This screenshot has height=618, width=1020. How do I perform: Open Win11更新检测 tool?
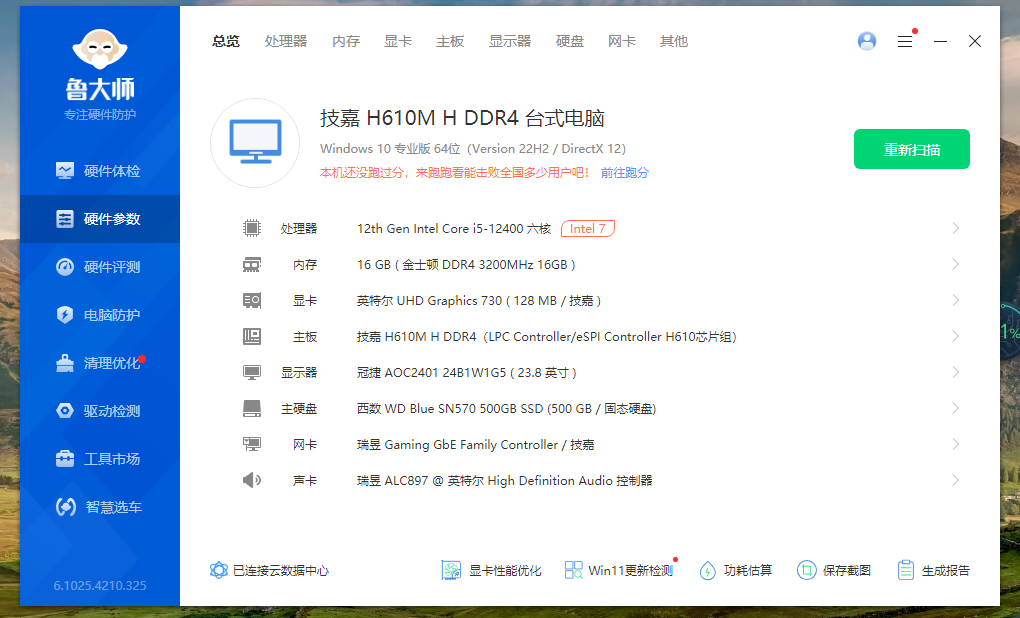coord(619,571)
